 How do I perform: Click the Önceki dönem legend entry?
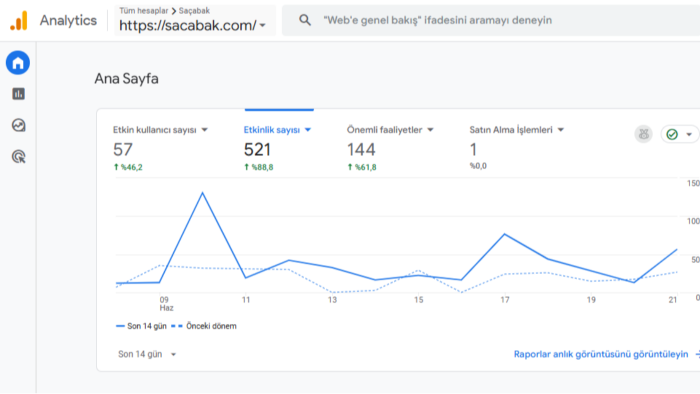(x=204, y=326)
